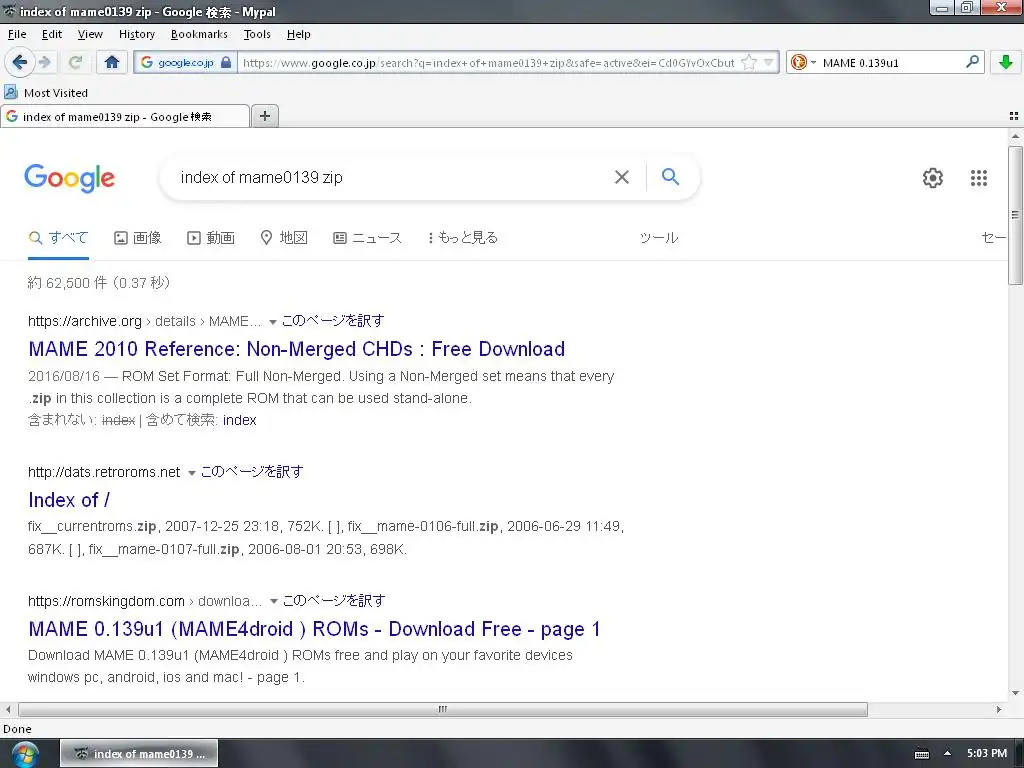This screenshot has height=768, width=1024.
Task: Click the scroll right arrow
Action: click(x=999, y=709)
